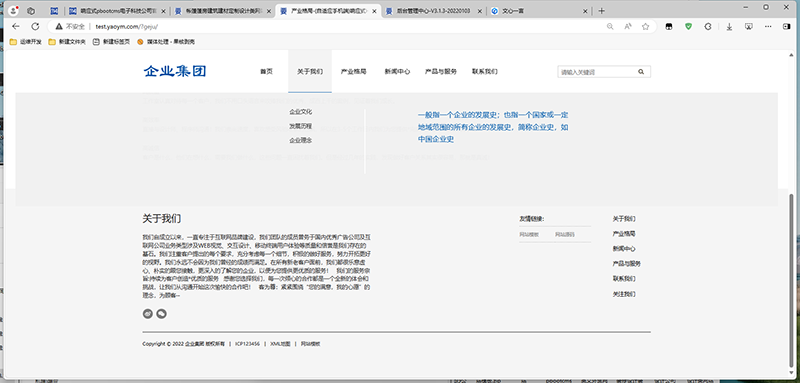Open footer link 产品与服务
This screenshot has height=383, width=800.
click(627, 264)
